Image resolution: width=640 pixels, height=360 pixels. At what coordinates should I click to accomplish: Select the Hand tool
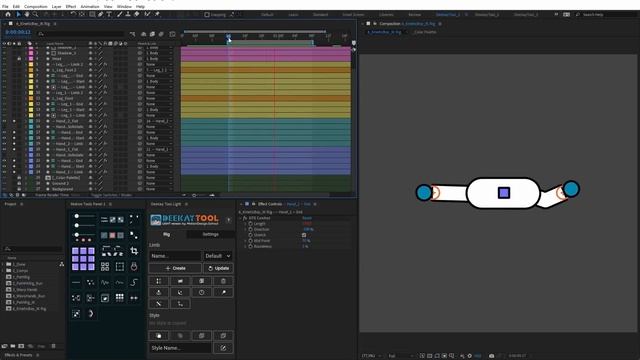point(27,14)
